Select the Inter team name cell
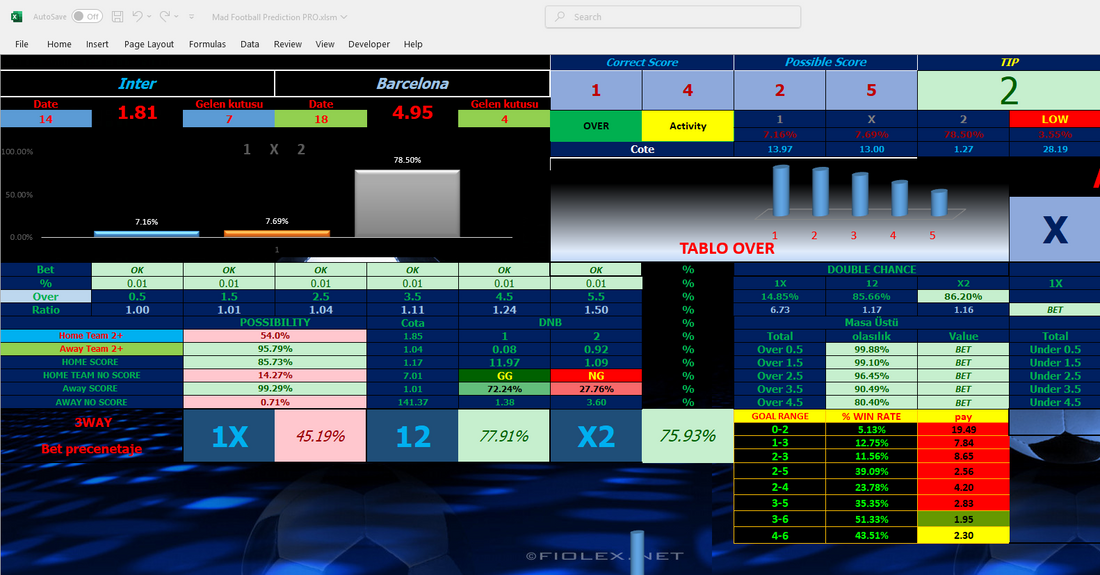 [x=138, y=83]
